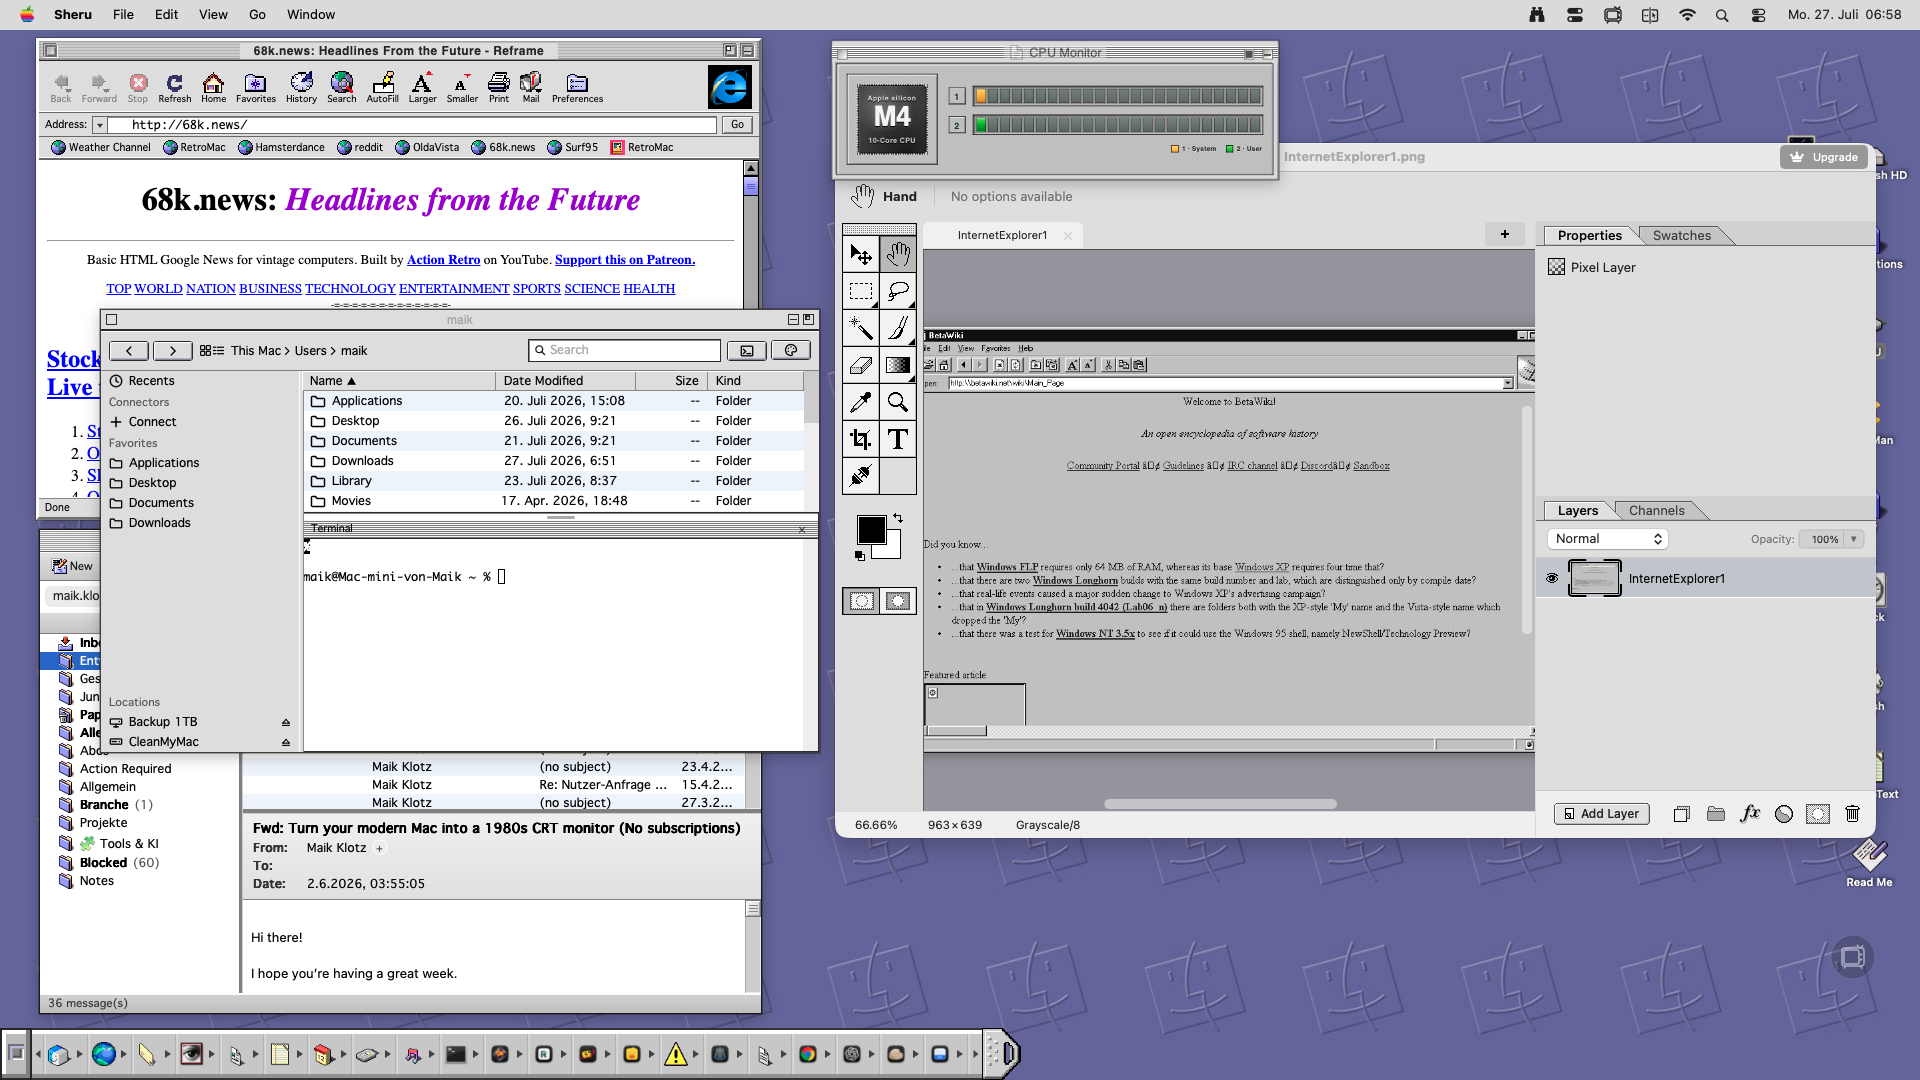Select the Paintbrush tool
Image resolution: width=1920 pixels, height=1080 pixels.
tap(898, 329)
